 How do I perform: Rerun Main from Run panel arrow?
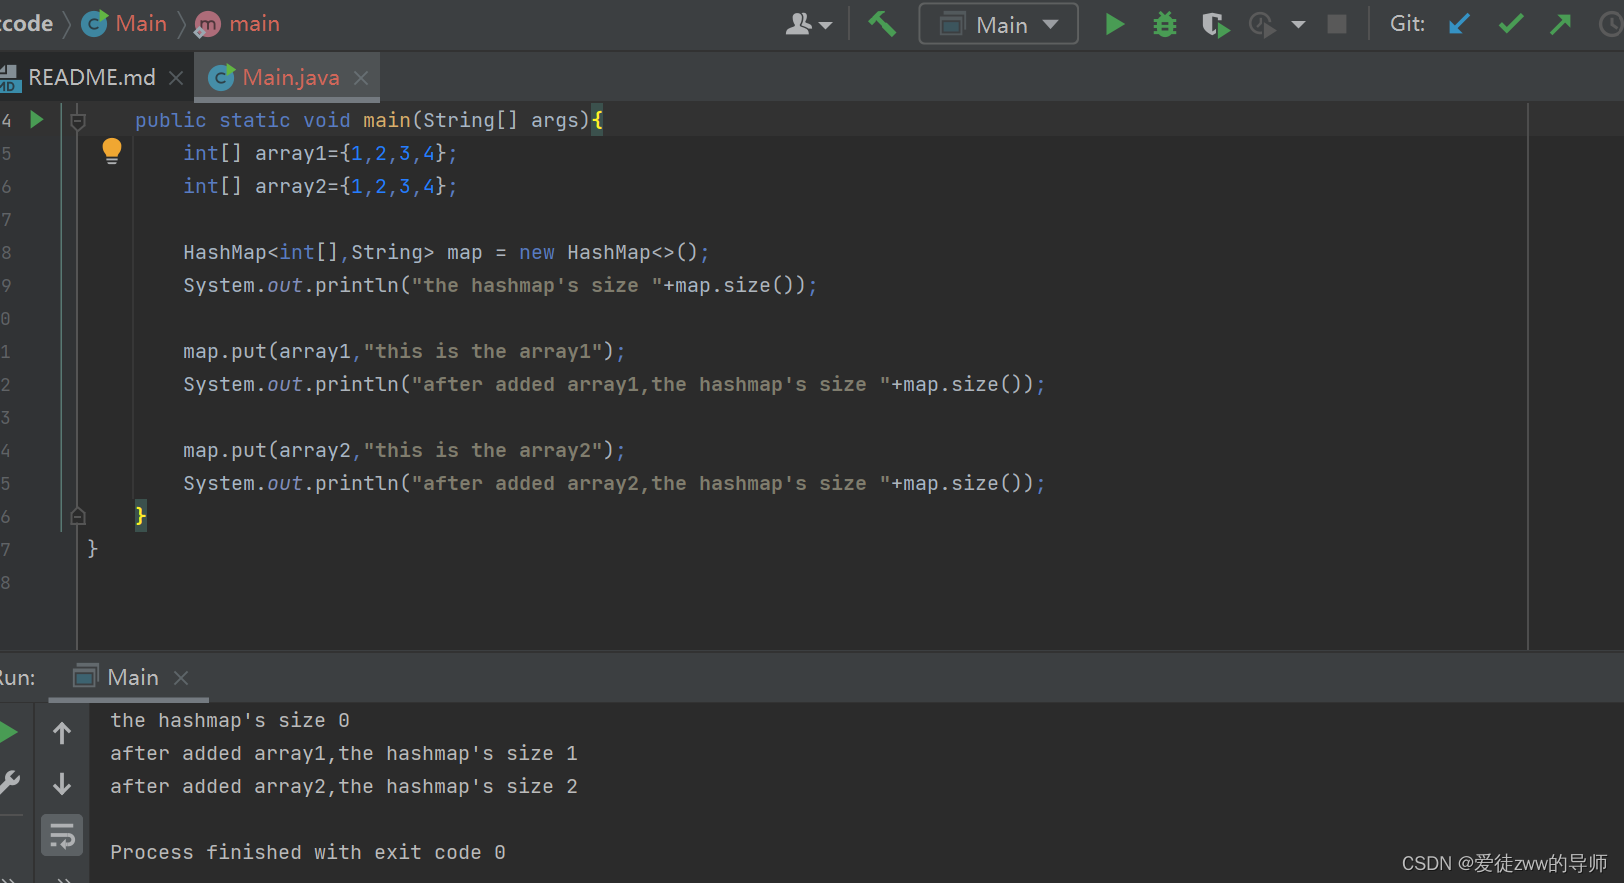[x=8, y=733]
